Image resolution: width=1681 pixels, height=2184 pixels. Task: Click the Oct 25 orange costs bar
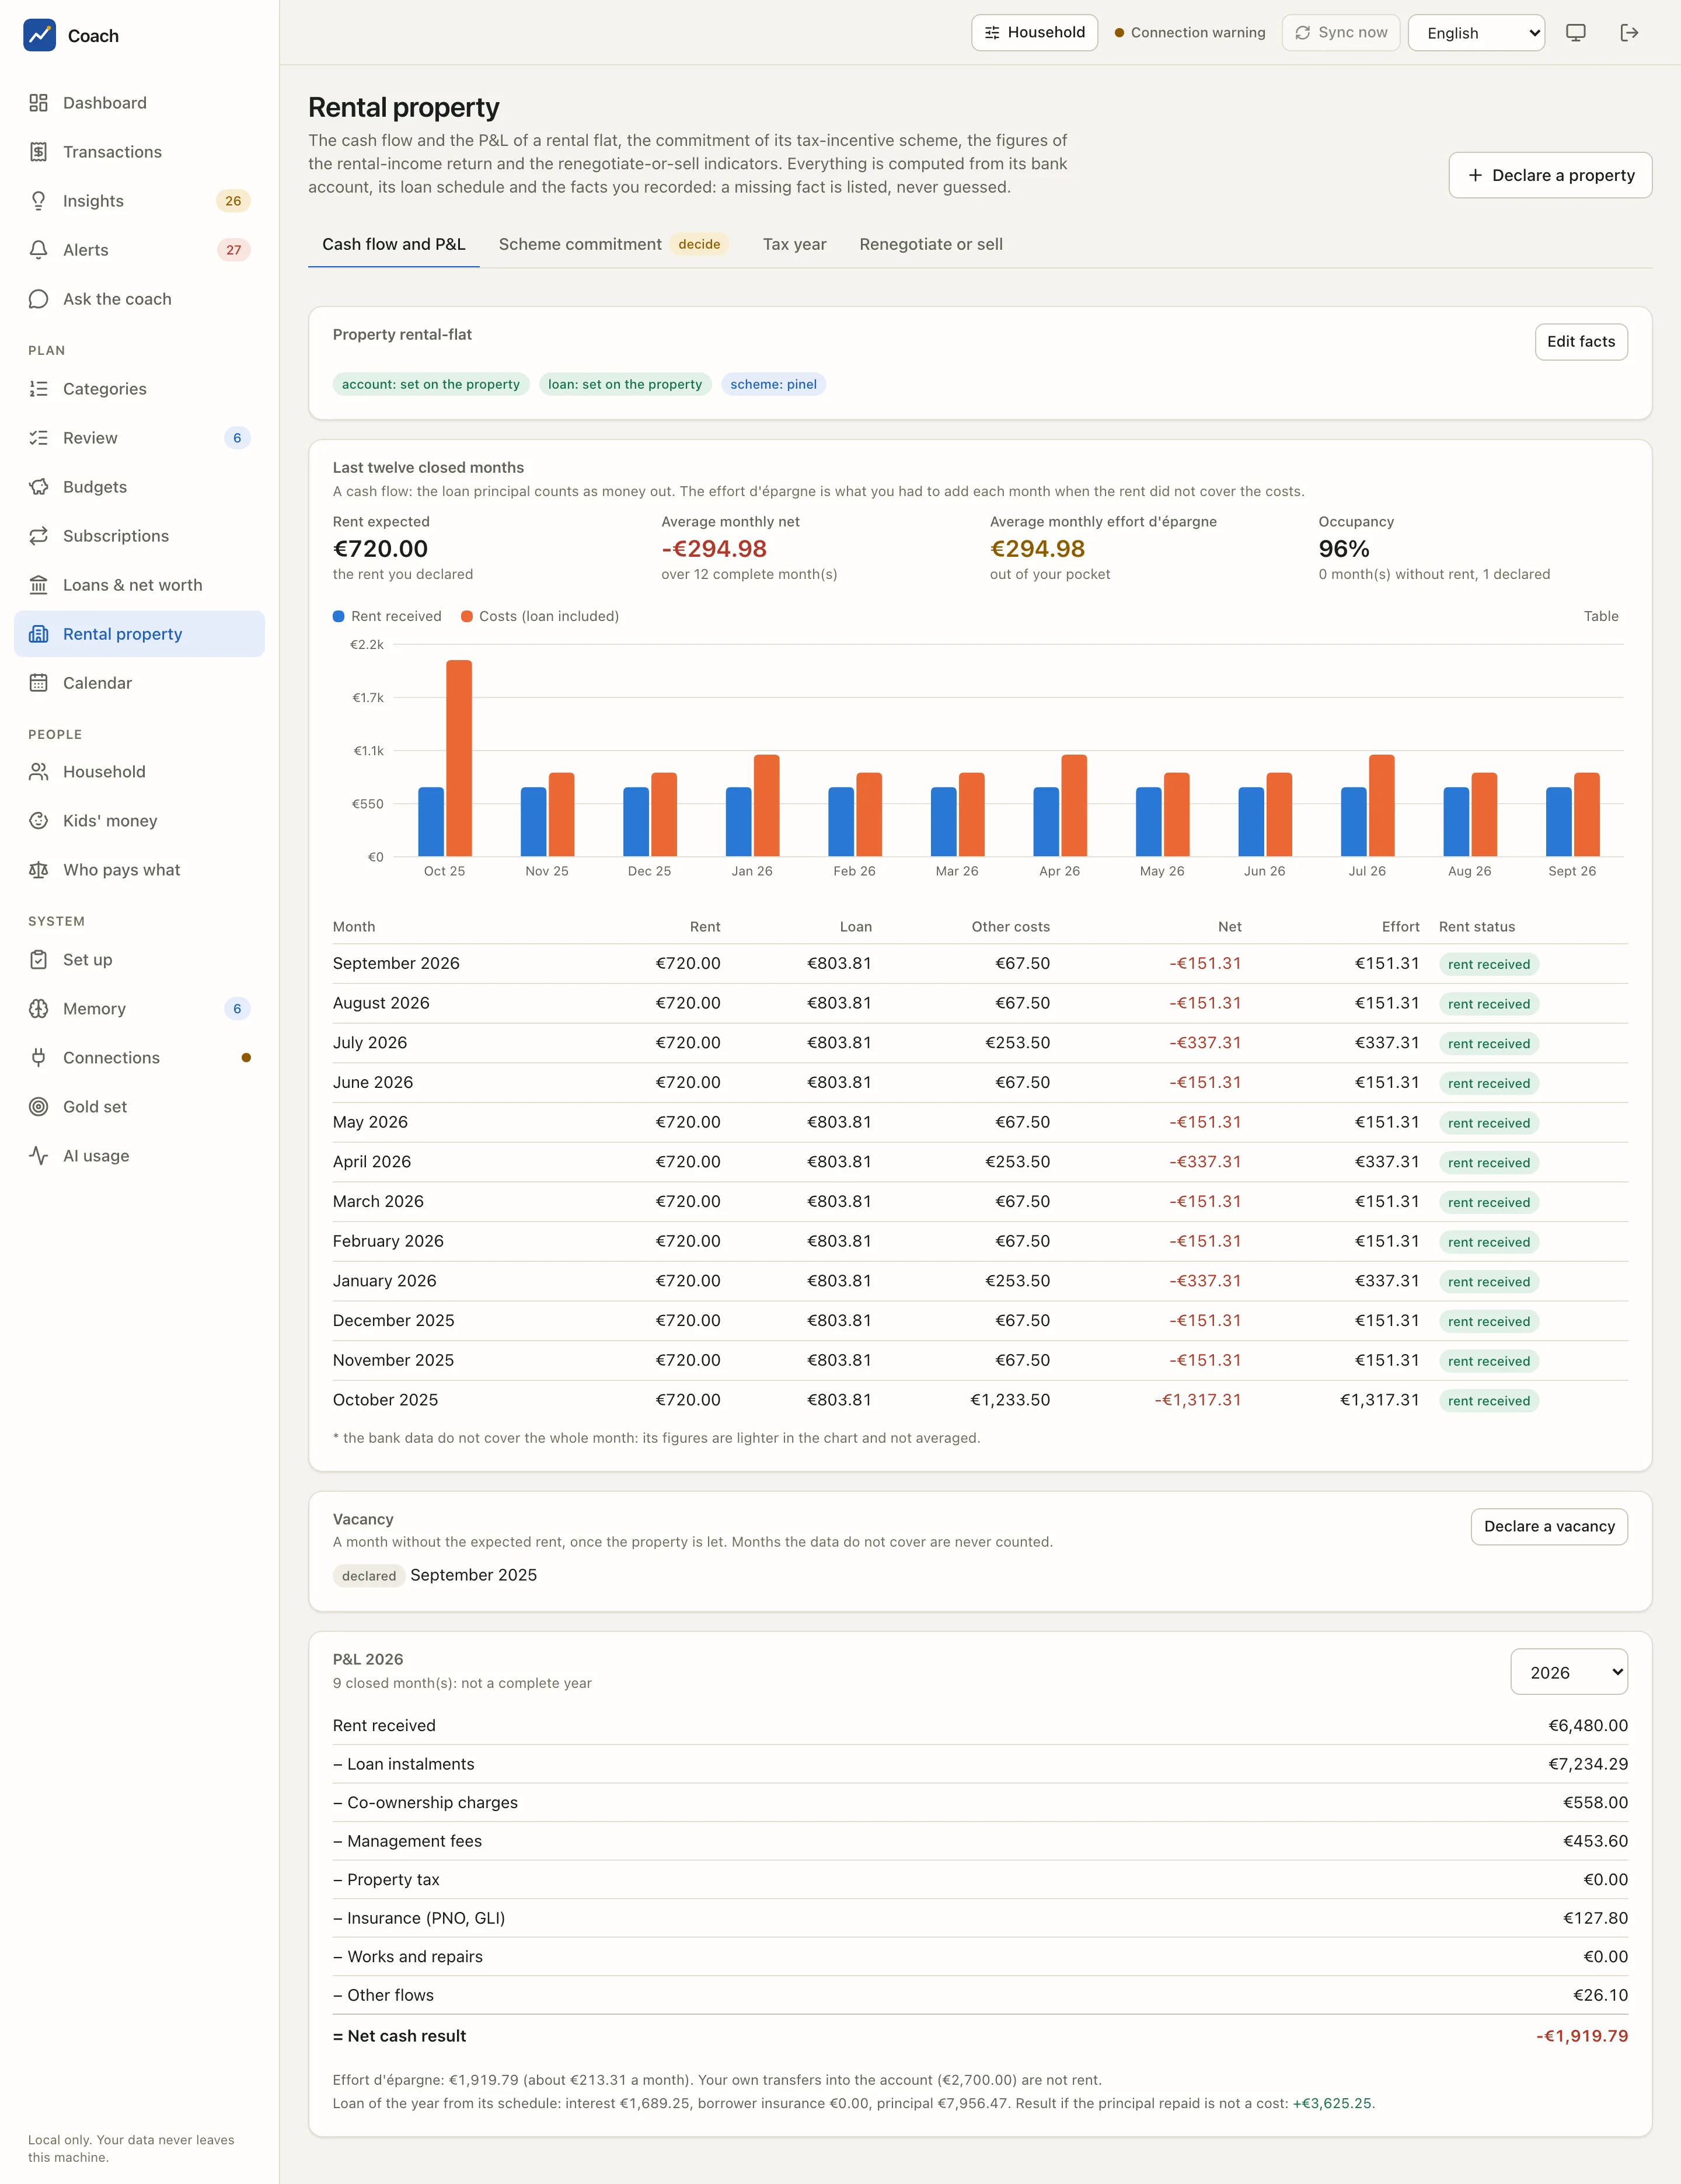459,758
